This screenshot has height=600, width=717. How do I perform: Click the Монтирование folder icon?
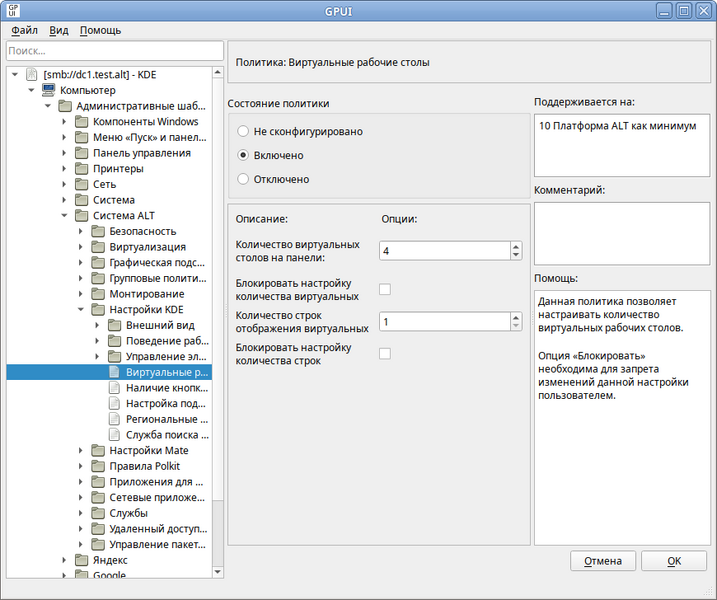coord(98,294)
